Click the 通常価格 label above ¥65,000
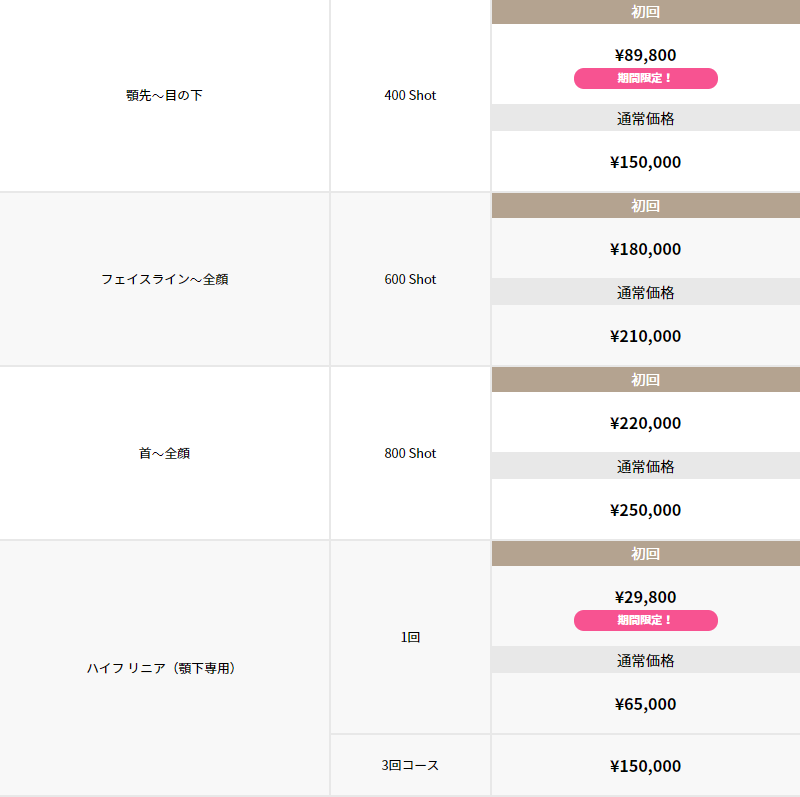Screen dimensions: 800x797 point(645,661)
